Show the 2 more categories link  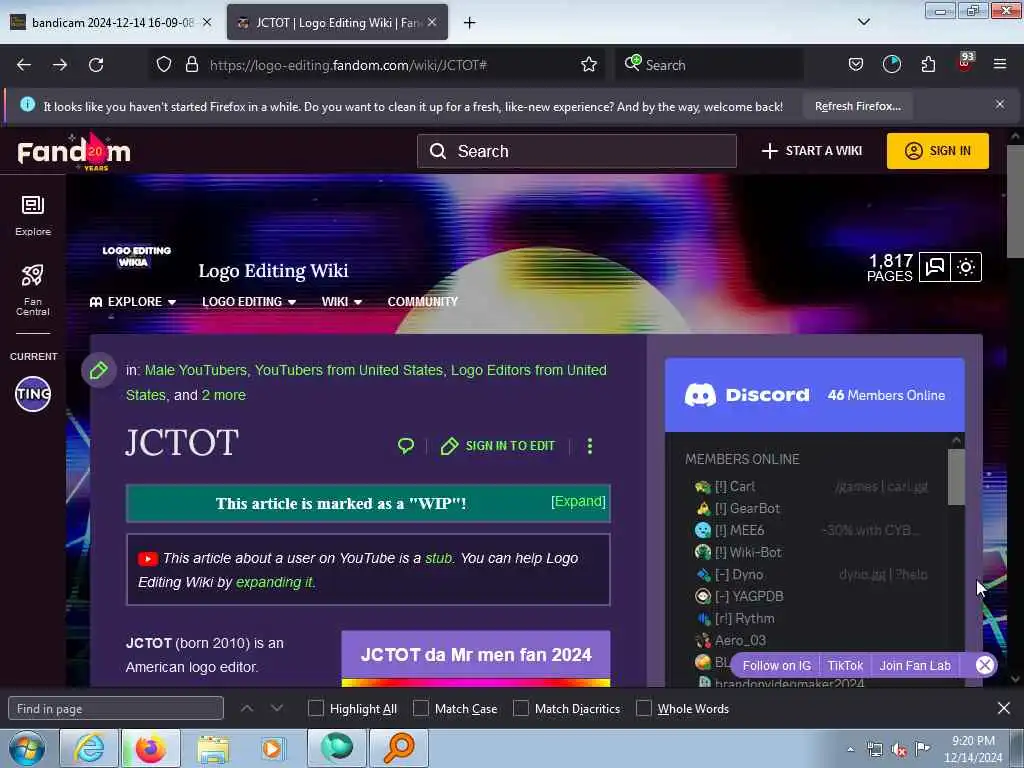point(223,395)
